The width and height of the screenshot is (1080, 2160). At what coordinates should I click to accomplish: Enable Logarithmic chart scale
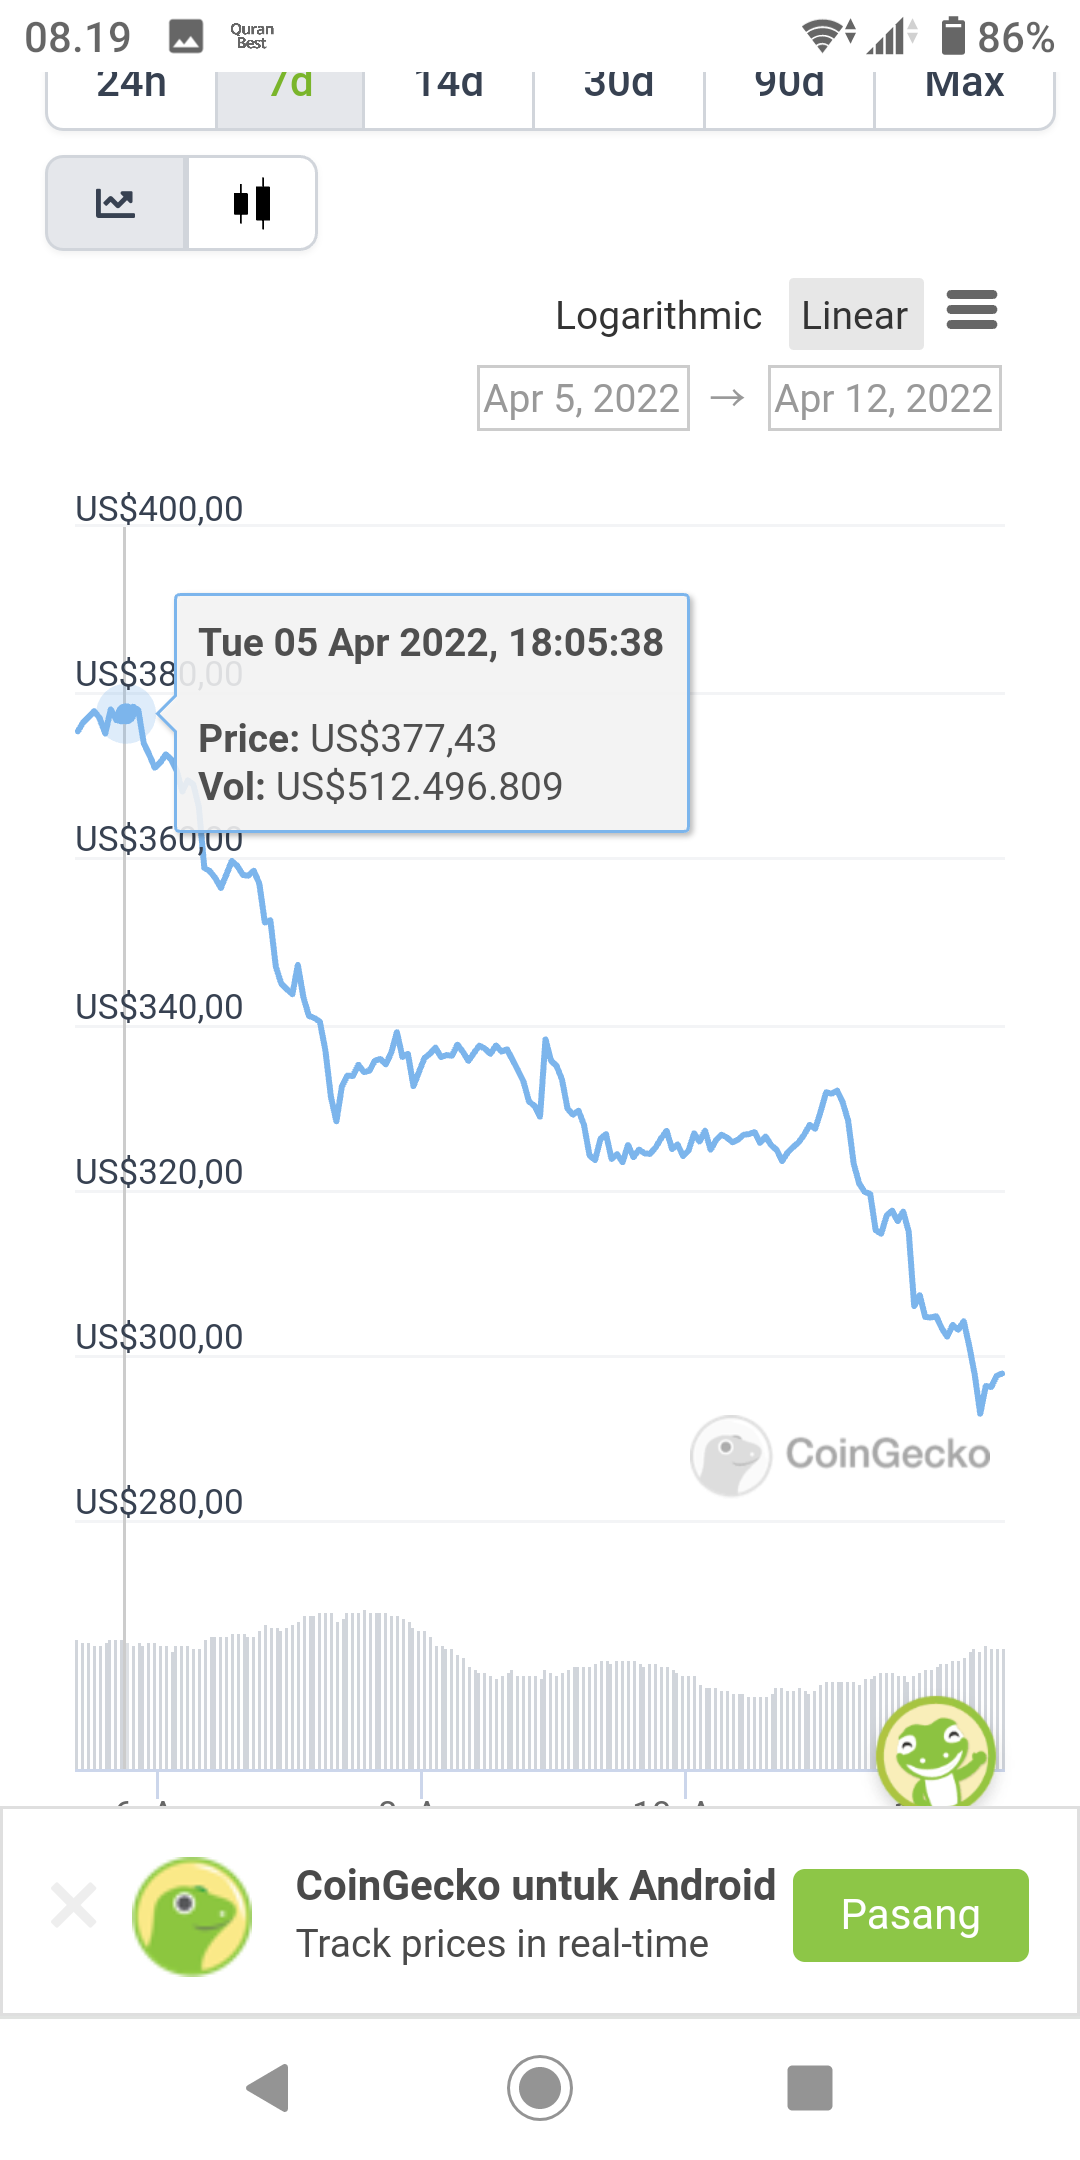658,315
